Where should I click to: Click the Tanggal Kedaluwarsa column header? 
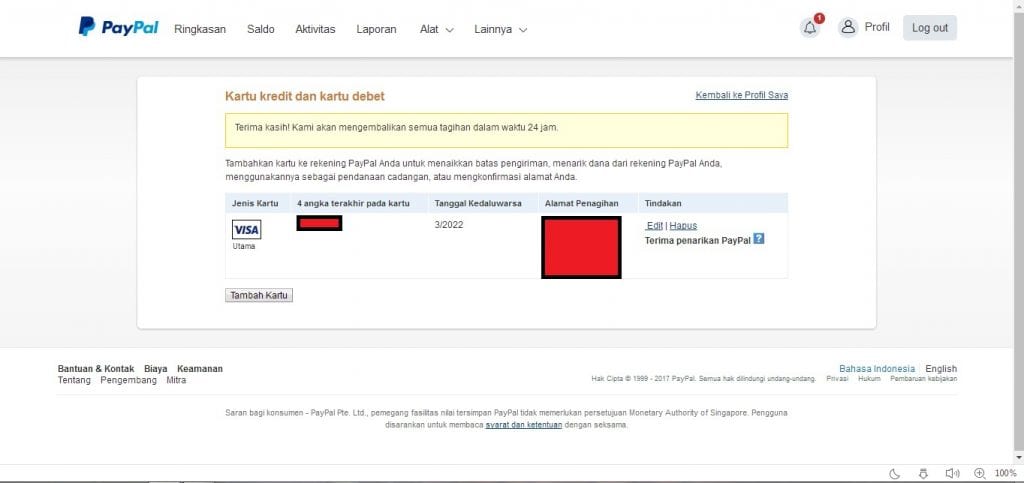(478, 204)
